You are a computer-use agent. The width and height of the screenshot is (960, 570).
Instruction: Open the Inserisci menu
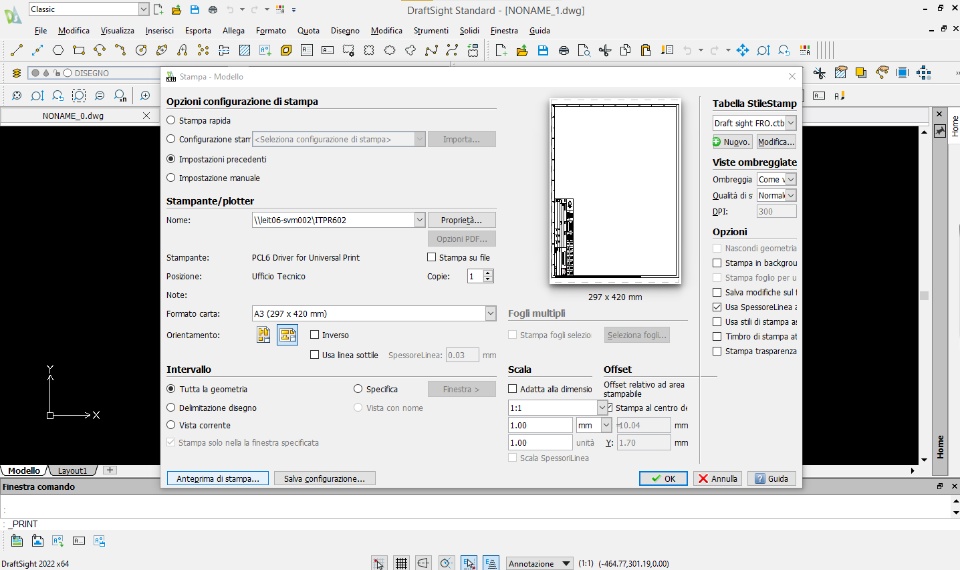(159, 30)
